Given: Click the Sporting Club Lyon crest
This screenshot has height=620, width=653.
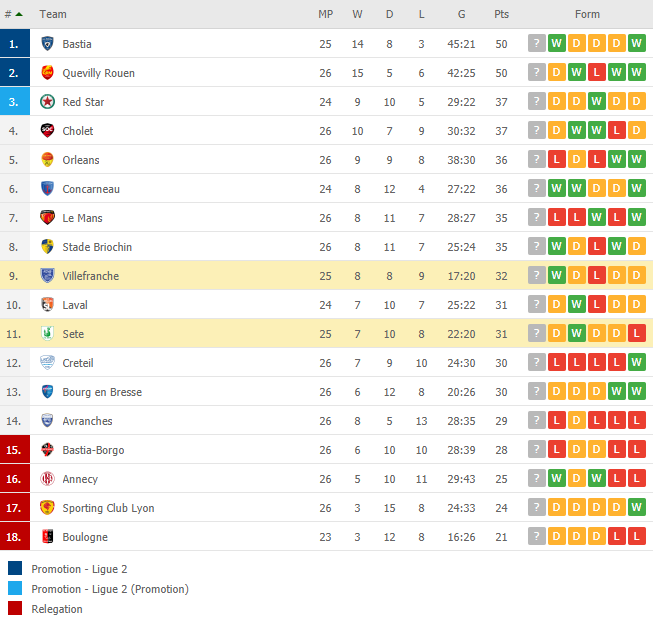Looking at the screenshot, I should click(x=47, y=507).
